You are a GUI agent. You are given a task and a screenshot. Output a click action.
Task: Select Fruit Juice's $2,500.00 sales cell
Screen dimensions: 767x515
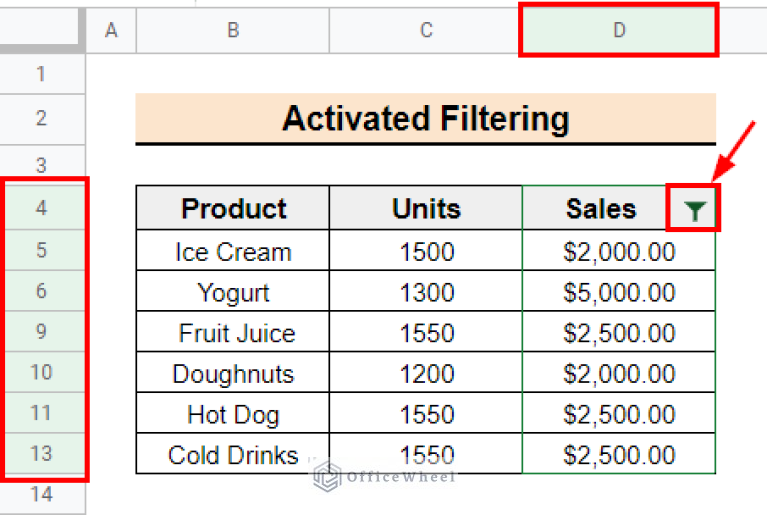(619, 331)
